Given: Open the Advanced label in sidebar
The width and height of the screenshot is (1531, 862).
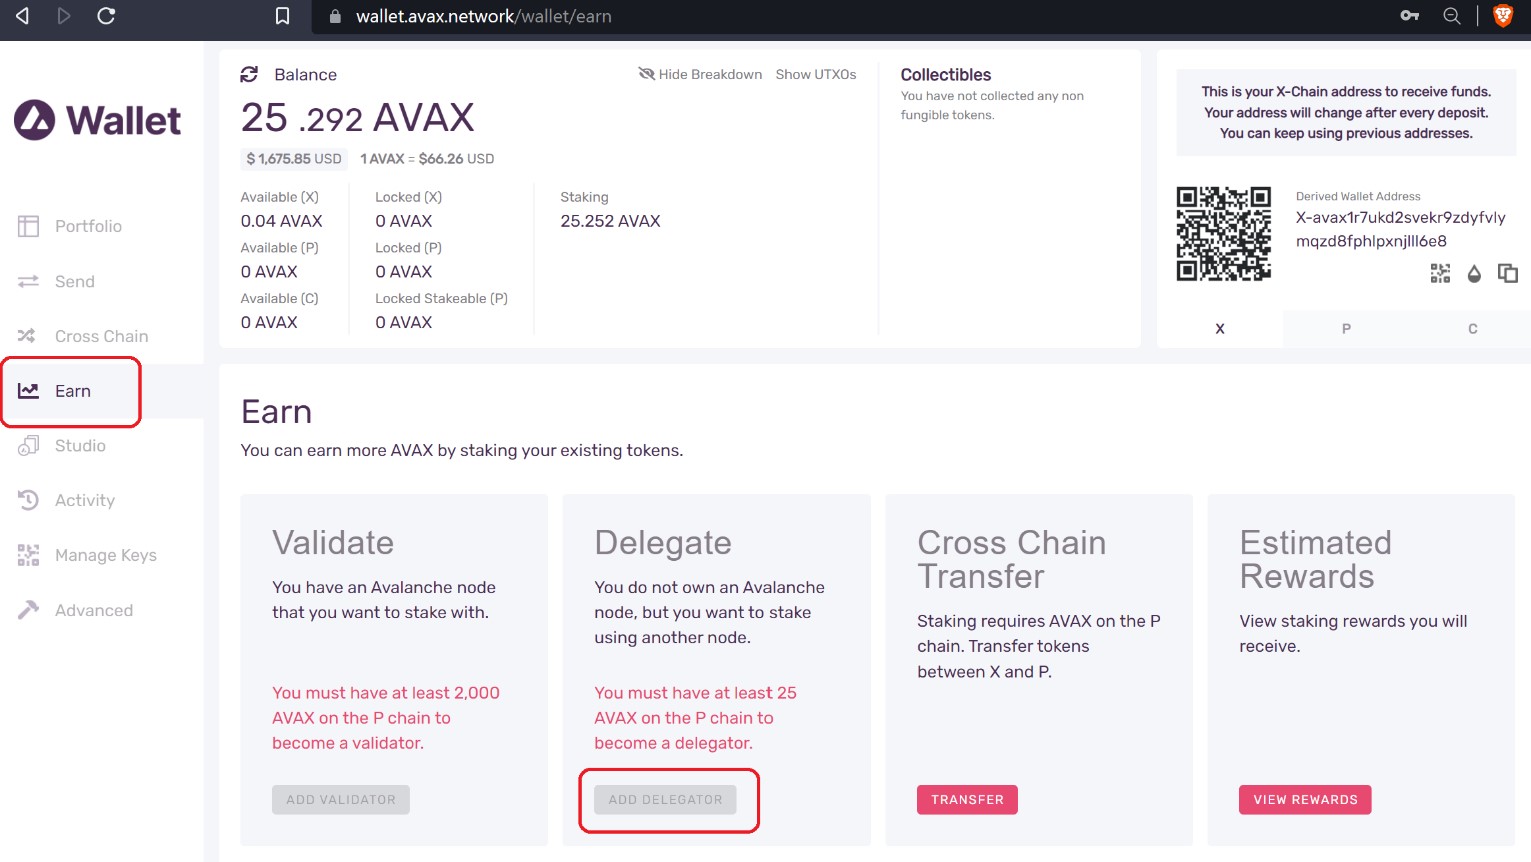Looking at the screenshot, I should click(94, 610).
